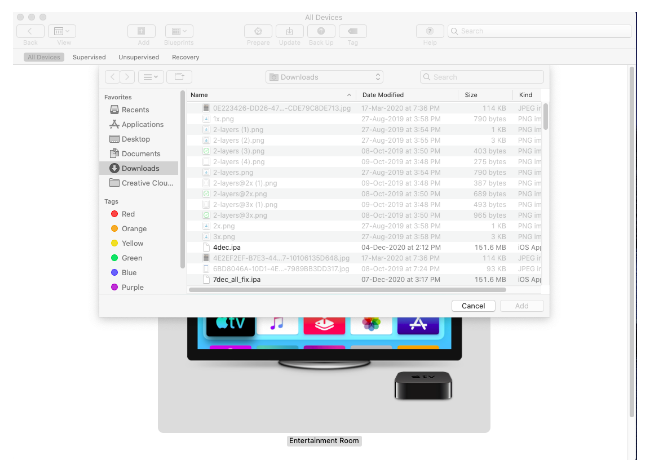Click the 2-layers (2).png file
653x465 pixels.
(x=364, y=140)
